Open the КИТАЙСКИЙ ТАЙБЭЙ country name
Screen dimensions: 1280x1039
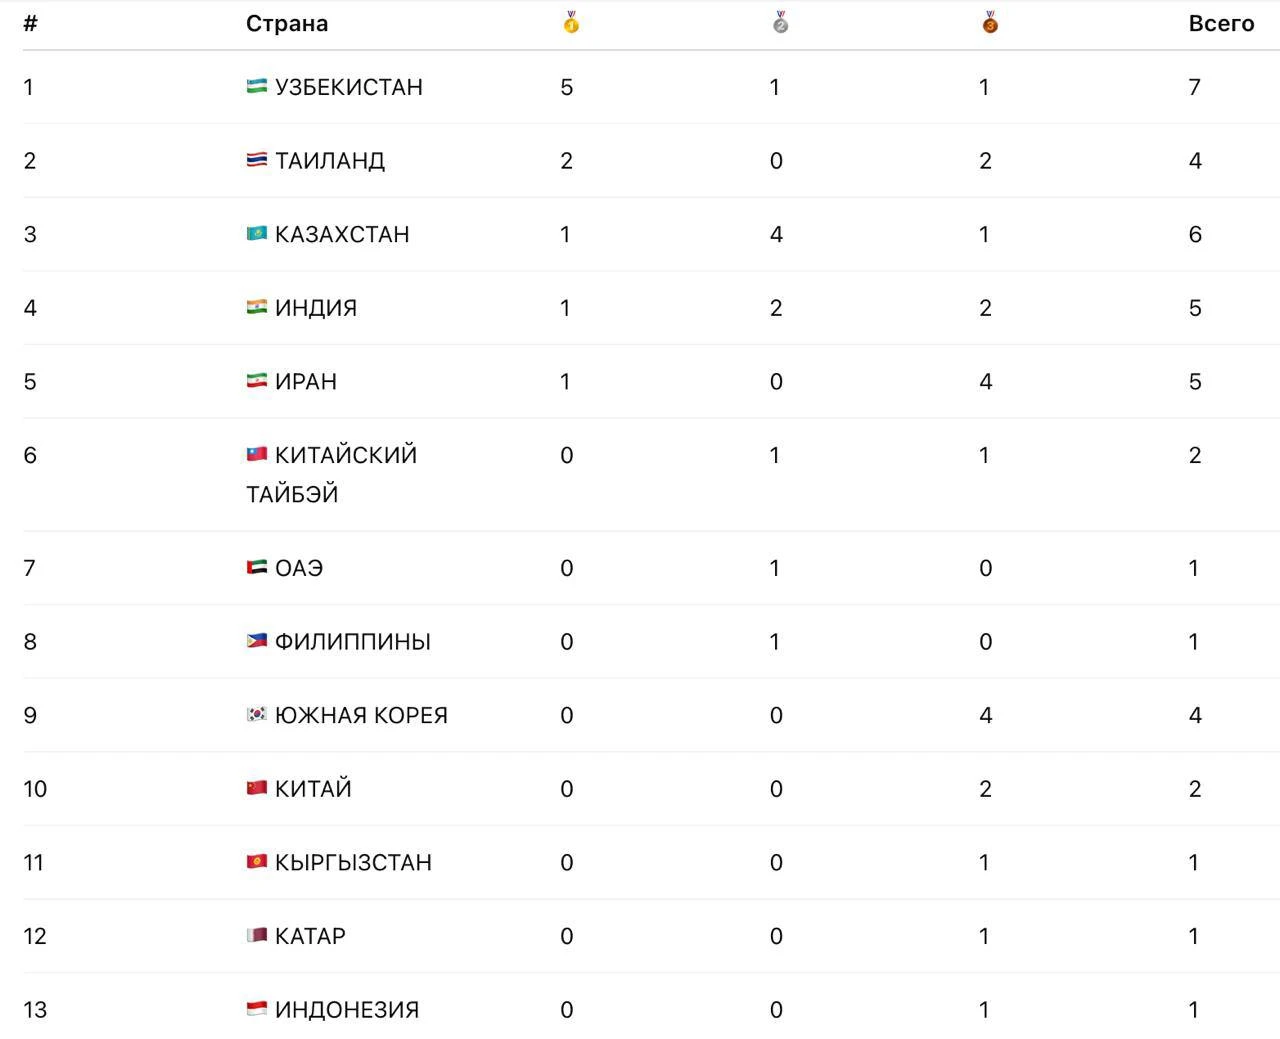[332, 474]
